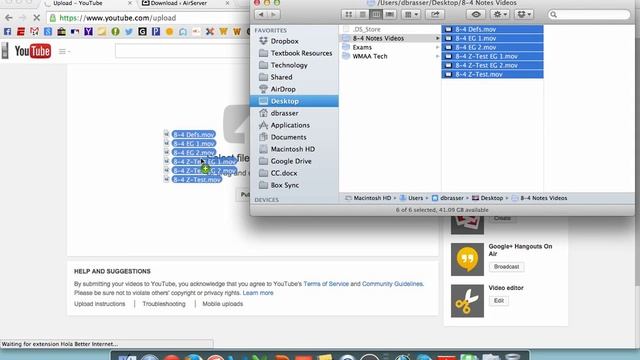Screen dimensions: 640x360
Task: Switch Finder to Cover Flow view
Action: click(x=390, y=14)
